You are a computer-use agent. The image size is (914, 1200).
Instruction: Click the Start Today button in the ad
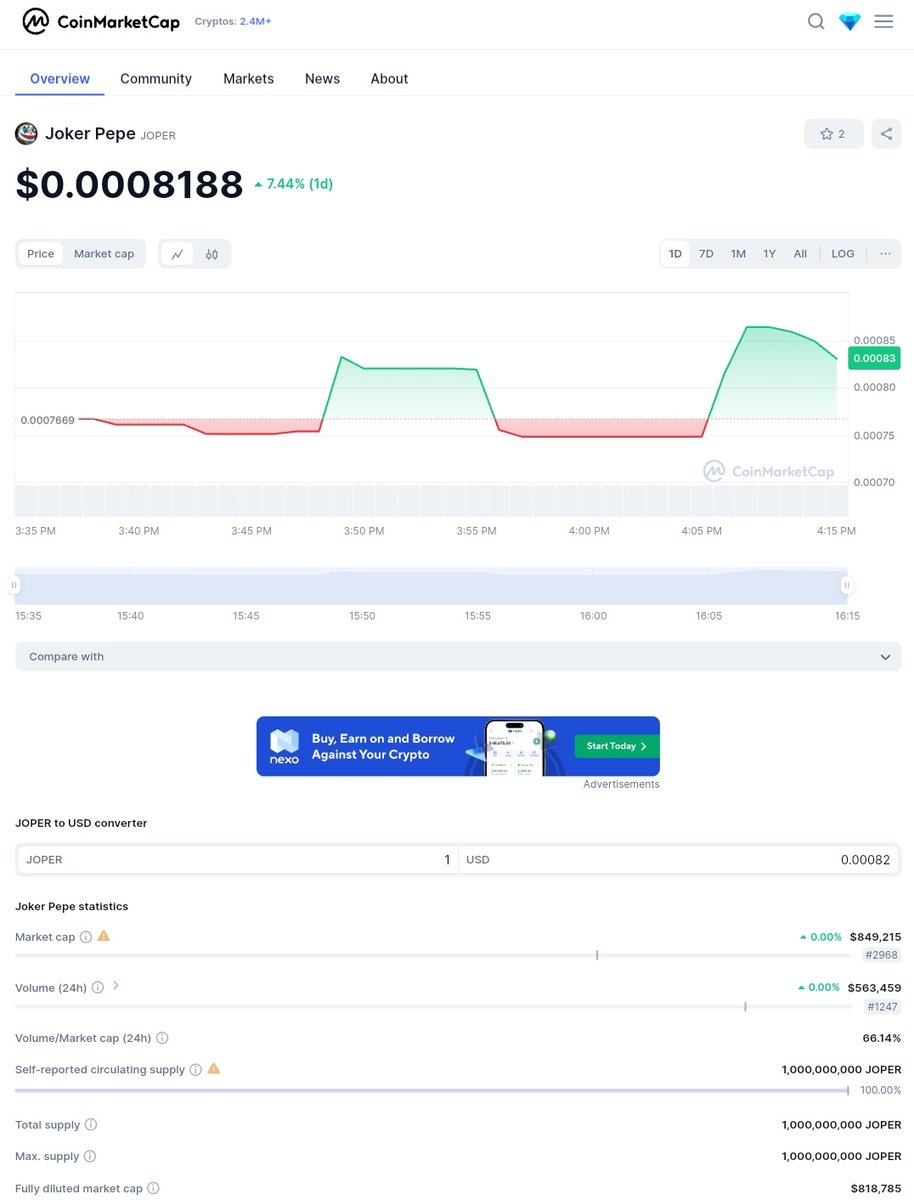[615, 745]
